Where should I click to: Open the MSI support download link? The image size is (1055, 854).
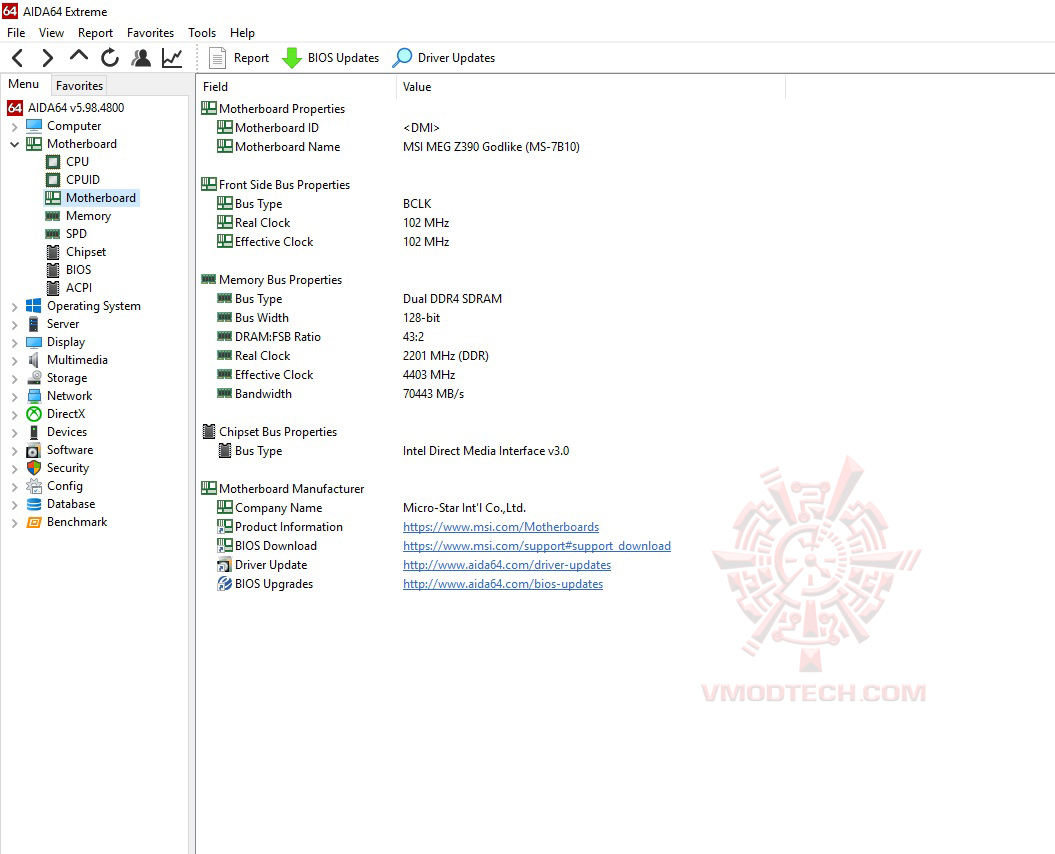pyautogui.click(x=536, y=546)
